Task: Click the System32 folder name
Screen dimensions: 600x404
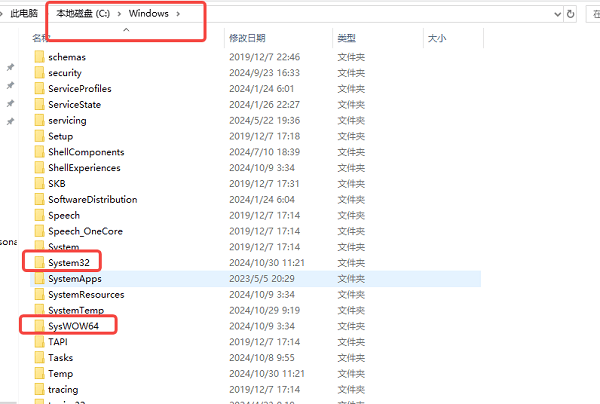Action: pyautogui.click(x=69, y=263)
